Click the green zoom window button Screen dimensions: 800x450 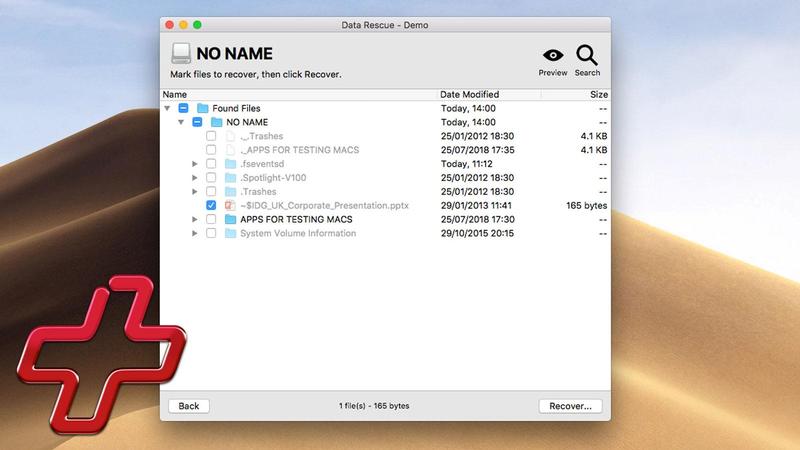[x=197, y=24]
